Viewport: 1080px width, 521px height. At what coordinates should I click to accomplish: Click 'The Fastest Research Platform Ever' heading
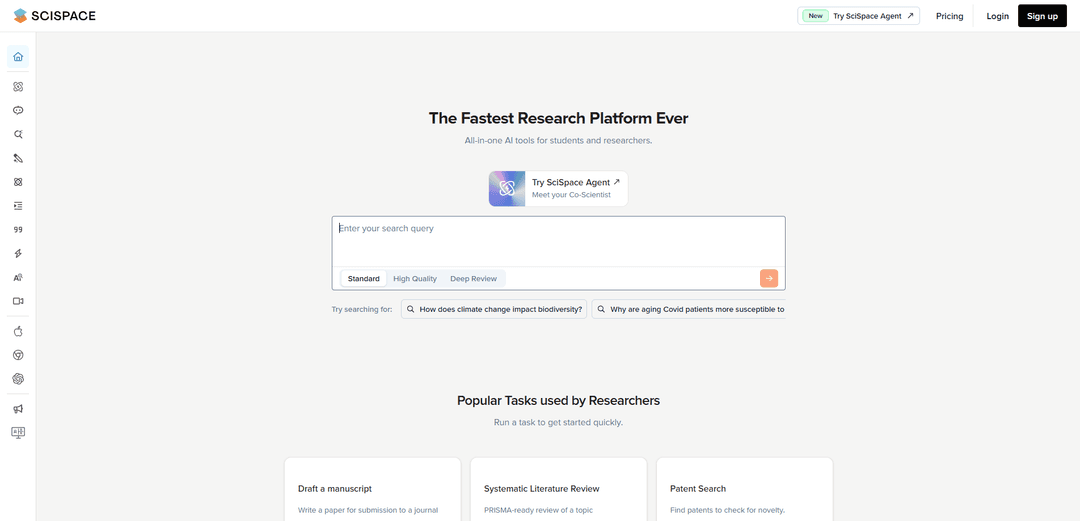point(559,118)
